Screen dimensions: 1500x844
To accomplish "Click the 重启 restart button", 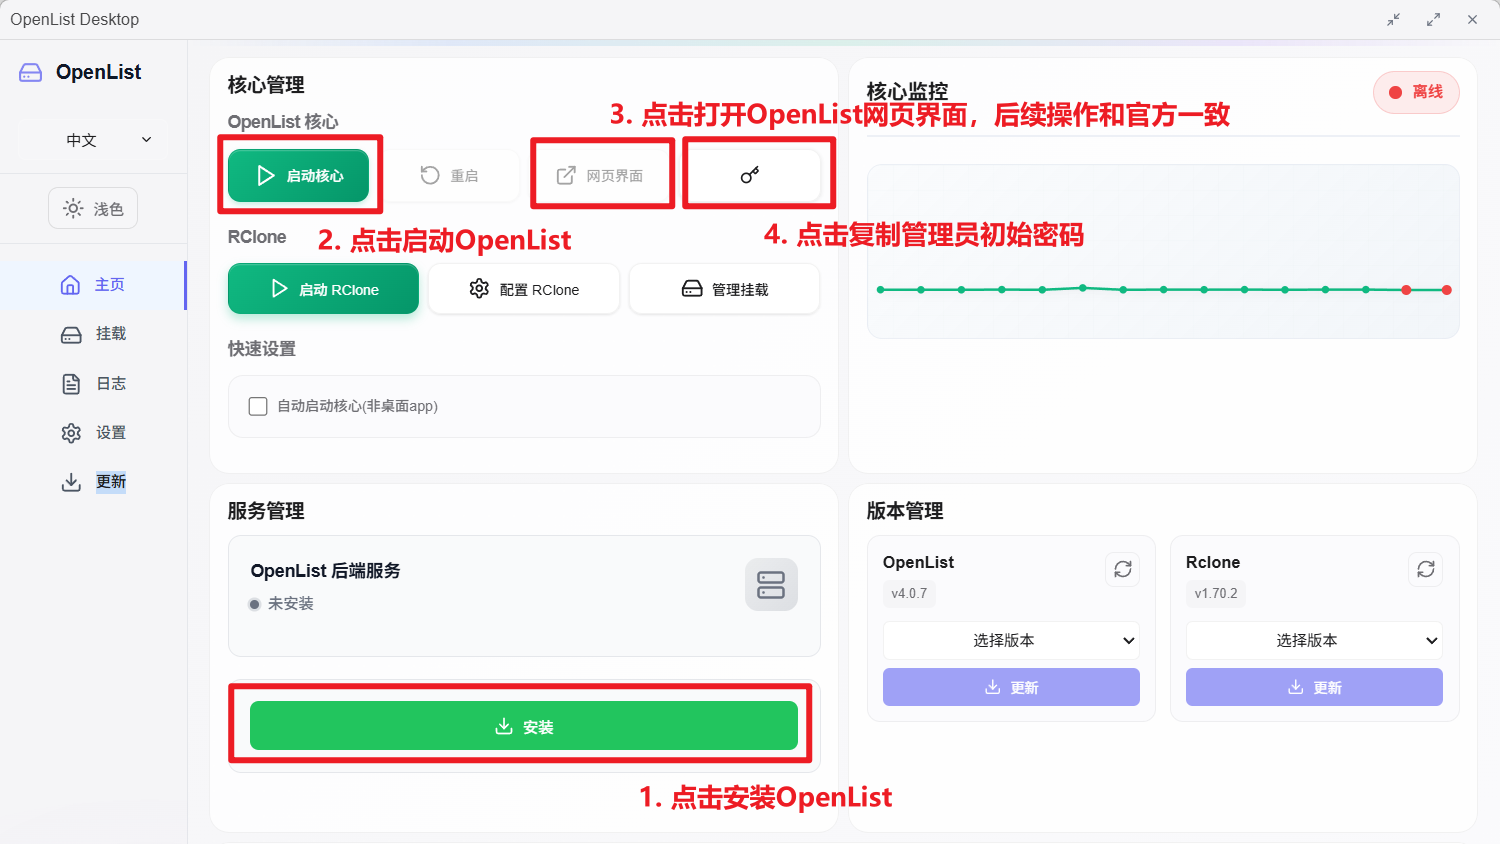I will click(x=449, y=176).
